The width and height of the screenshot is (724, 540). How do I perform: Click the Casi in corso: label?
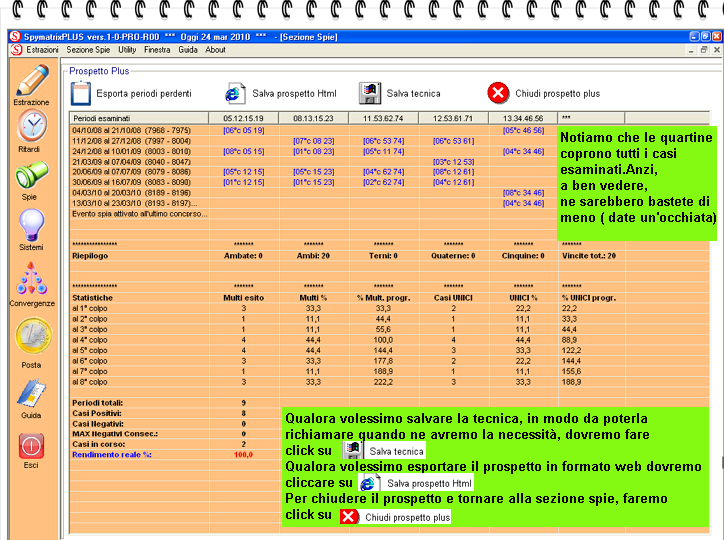[x=98, y=444]
